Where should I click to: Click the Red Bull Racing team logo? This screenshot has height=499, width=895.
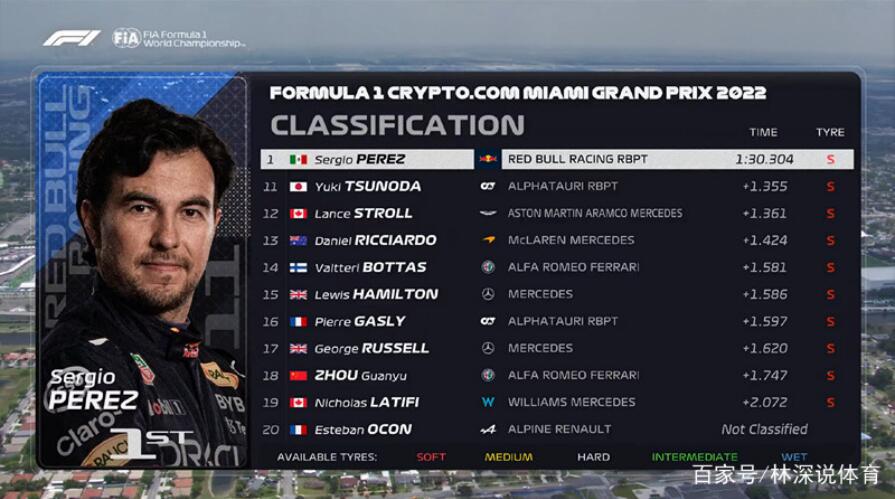pyautogui.click(x=488, y=159)
